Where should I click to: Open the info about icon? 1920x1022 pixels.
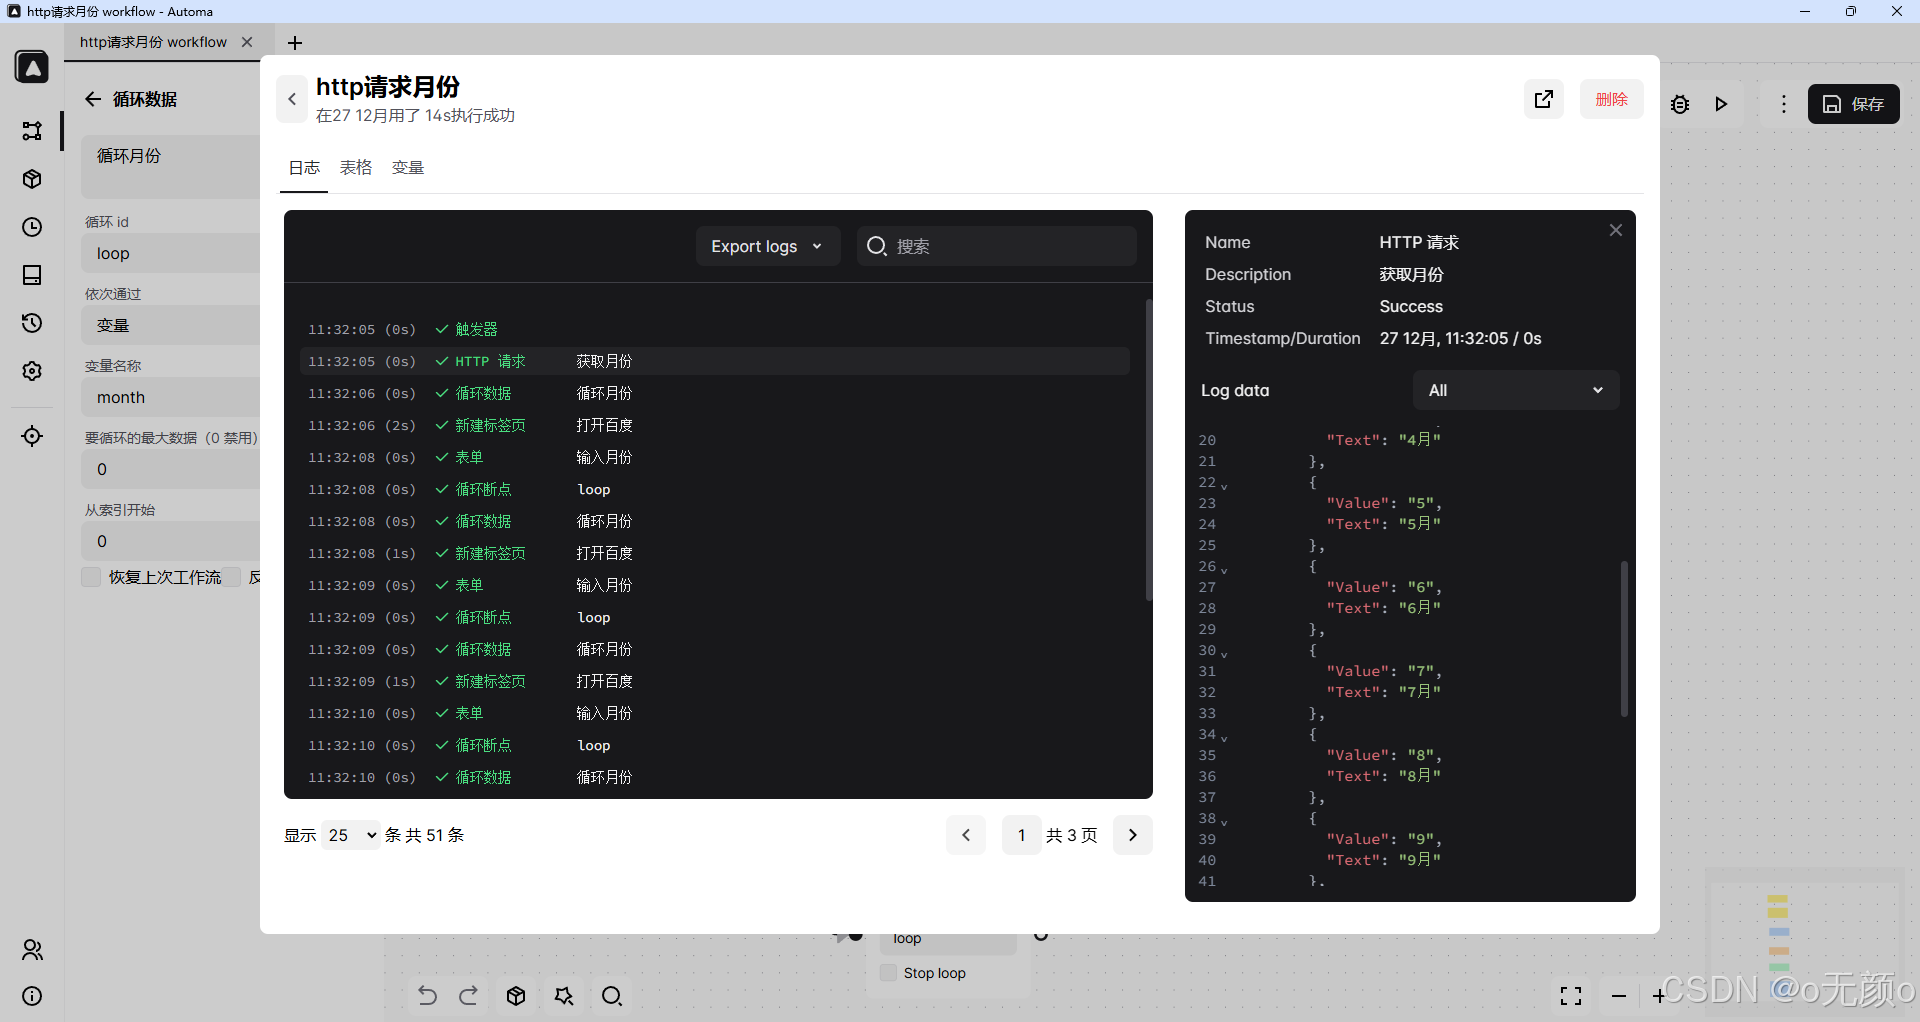(32, 996)
